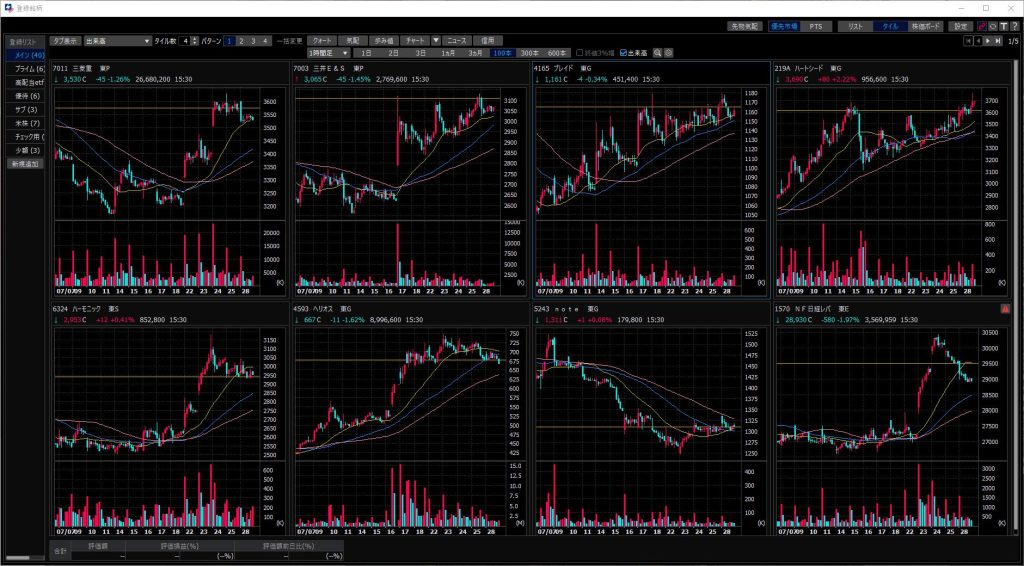Click the T text icon in top-right toolbar
This screenshot has height=566, width=1024.
(x=1003, y=26)
